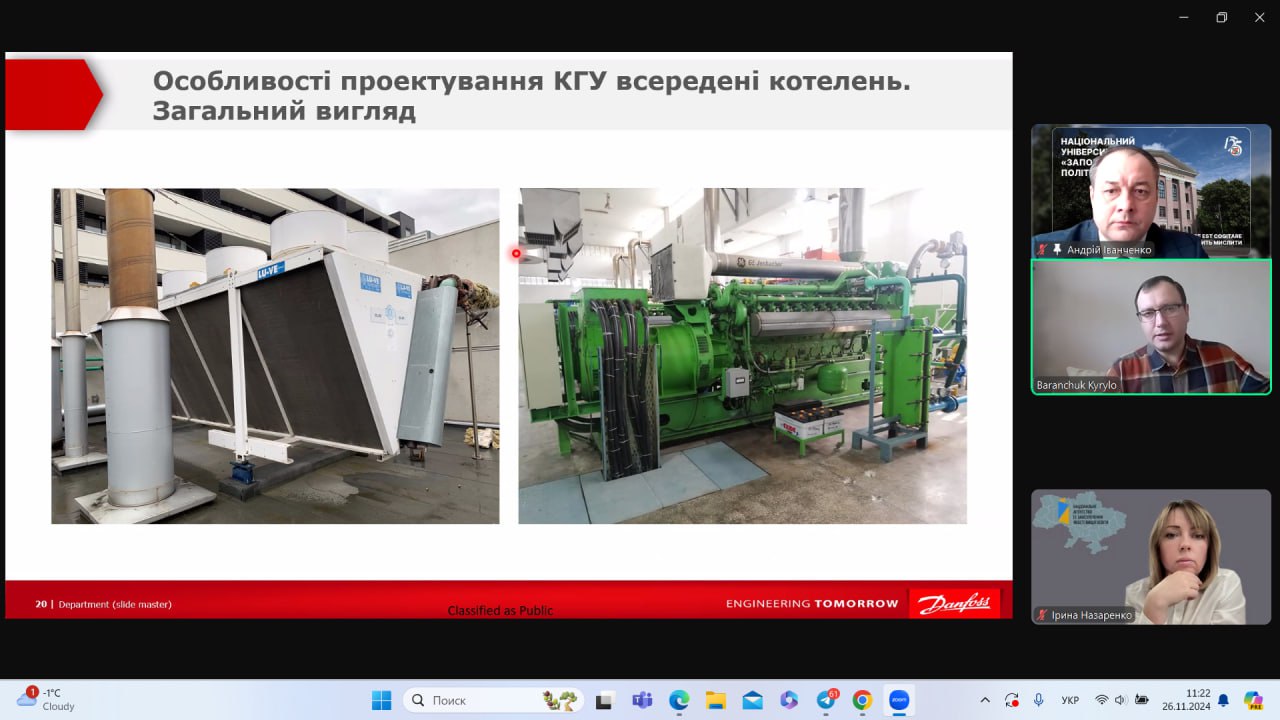
Task: Open Microsoft Copilot taskbar icon
Action: click(789, 700)
